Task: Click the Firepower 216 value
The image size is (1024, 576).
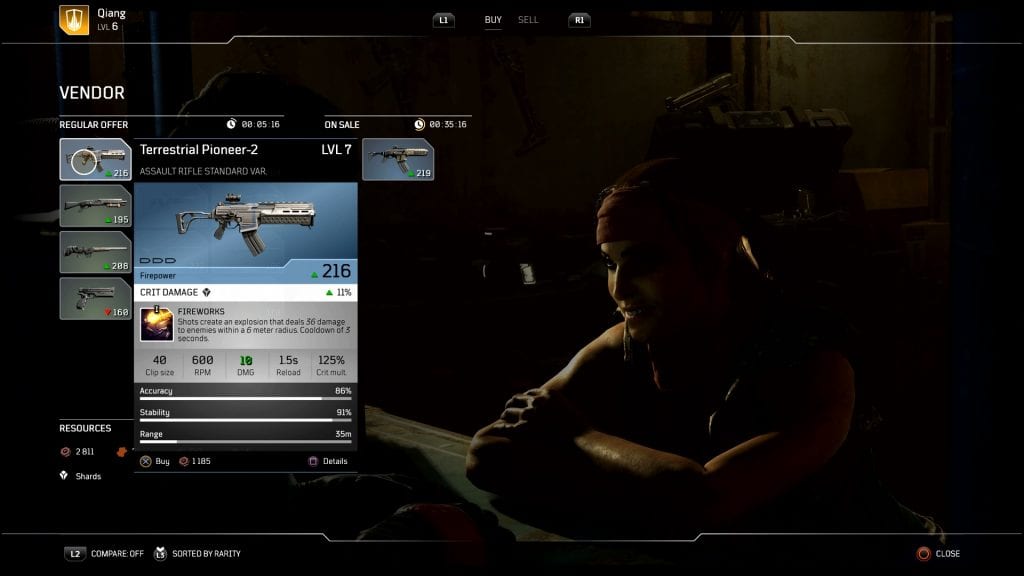Action: (336, 271)
